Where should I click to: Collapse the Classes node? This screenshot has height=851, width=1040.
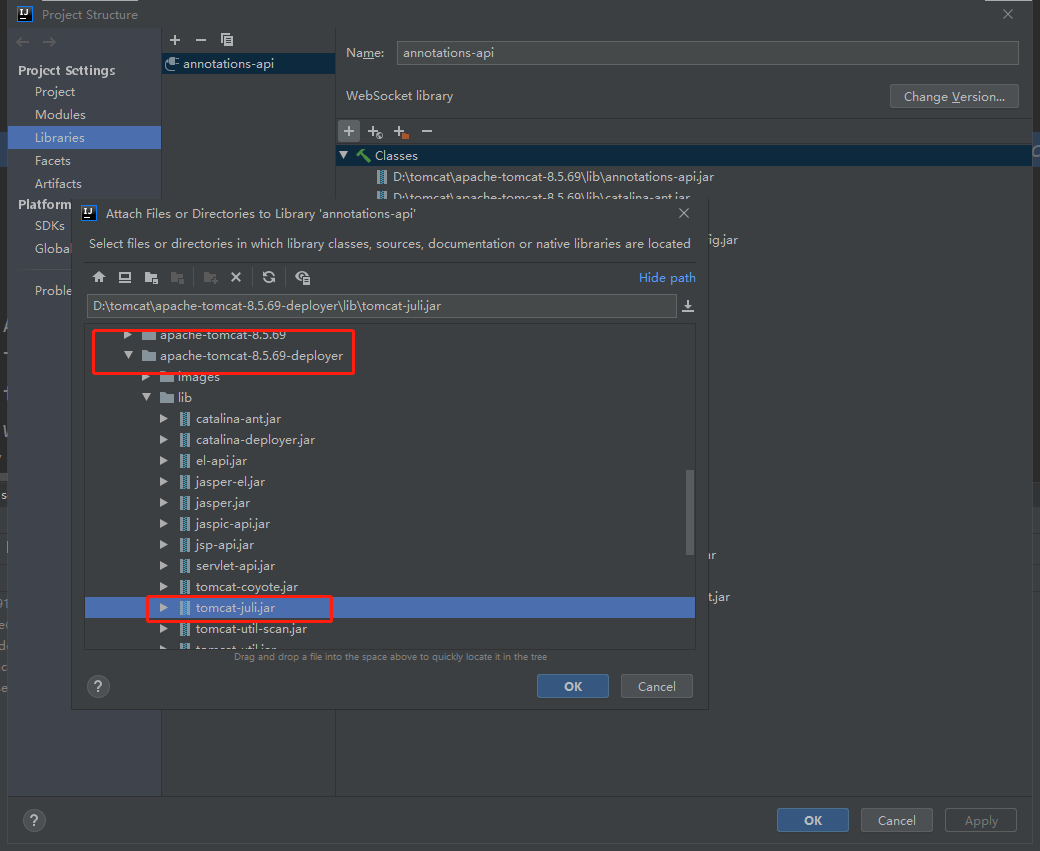(x=344, y=155)
